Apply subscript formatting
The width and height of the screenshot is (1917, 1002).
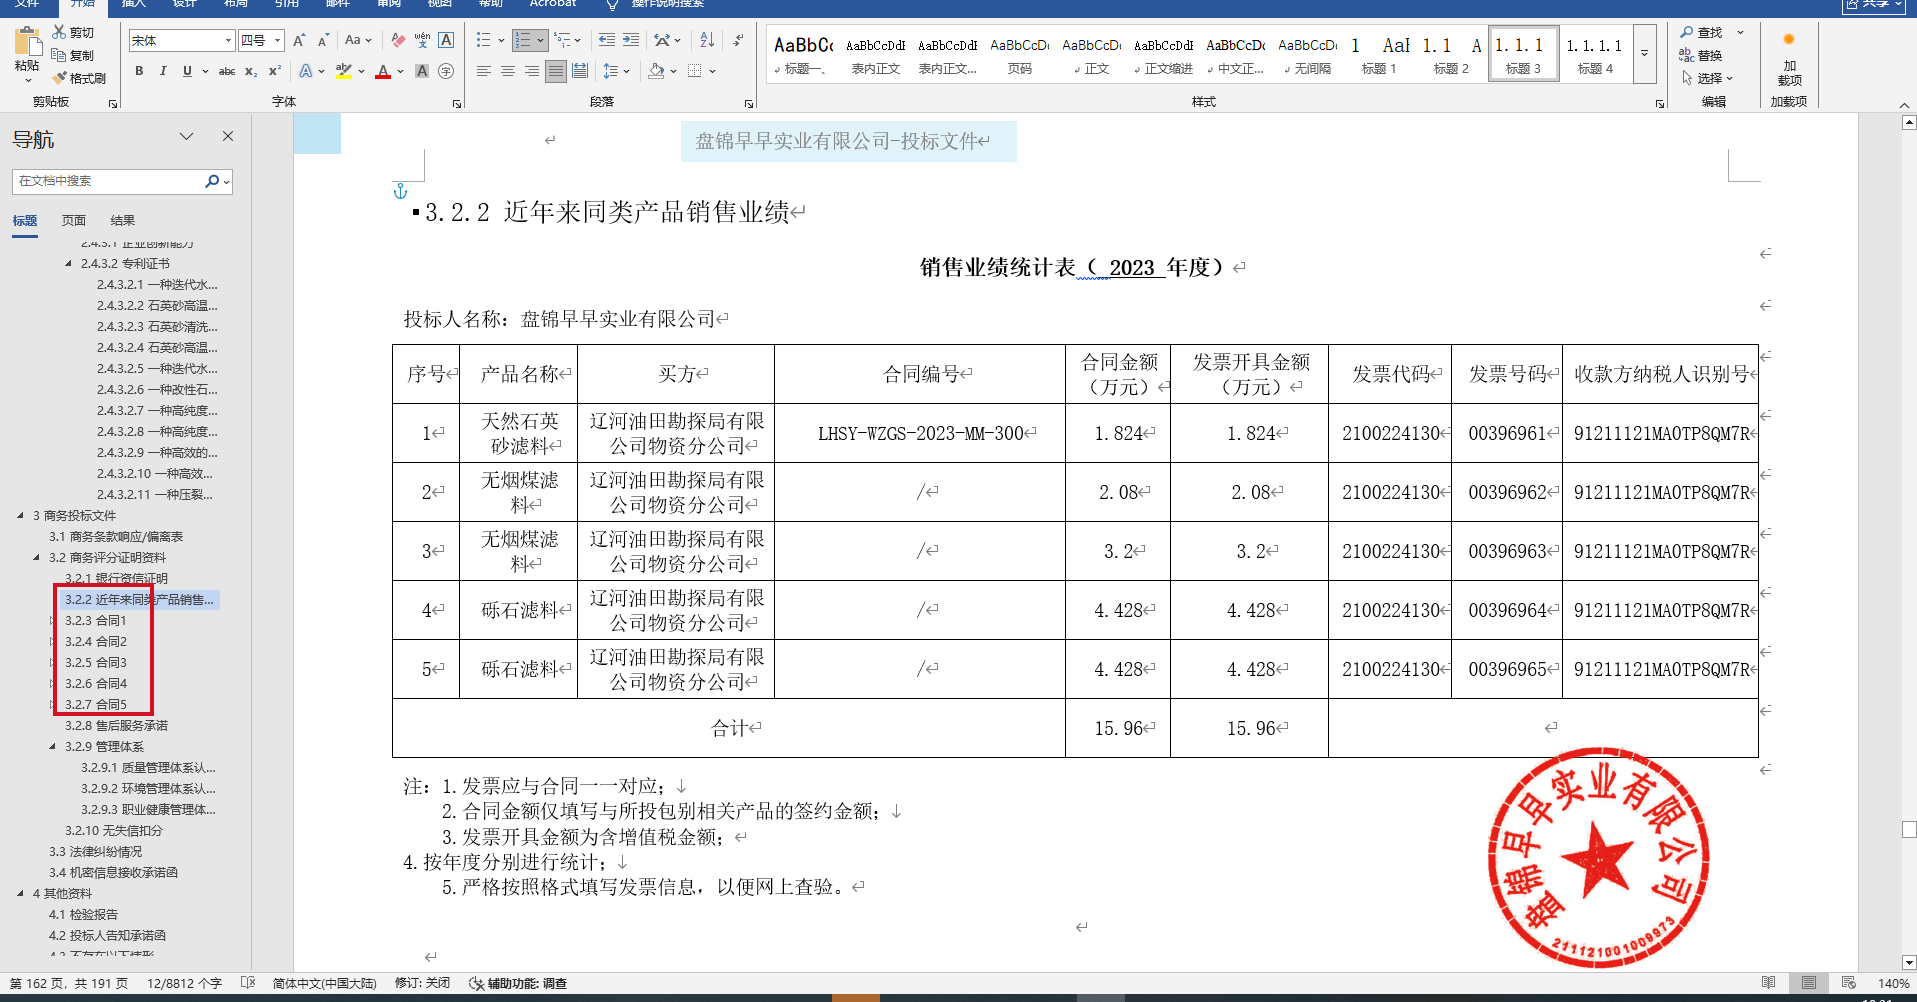coord(251,71)
